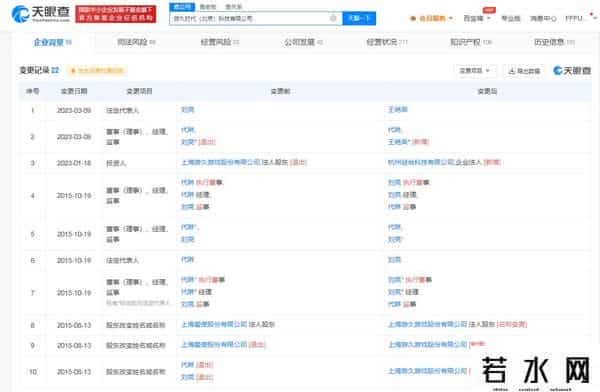The width and height of the screenshot is (600, 392).
Task: Open row 1 before-change person link
Action: coord(188,110)
